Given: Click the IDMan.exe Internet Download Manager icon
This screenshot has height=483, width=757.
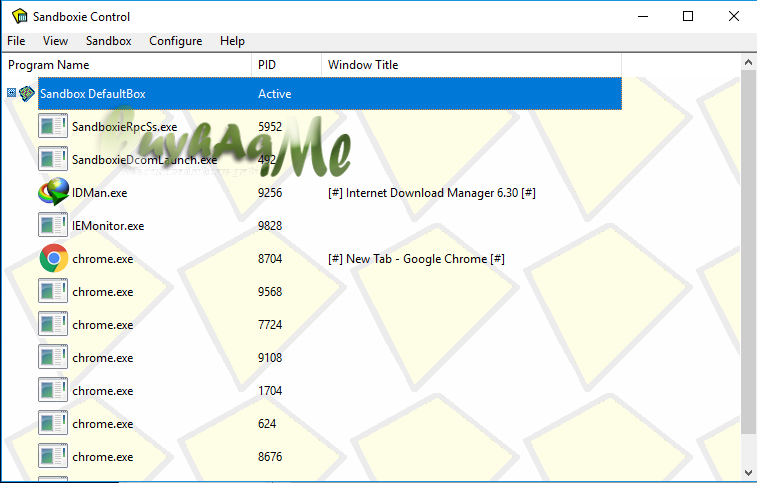Looking at the screenshot, I should 53,192.
